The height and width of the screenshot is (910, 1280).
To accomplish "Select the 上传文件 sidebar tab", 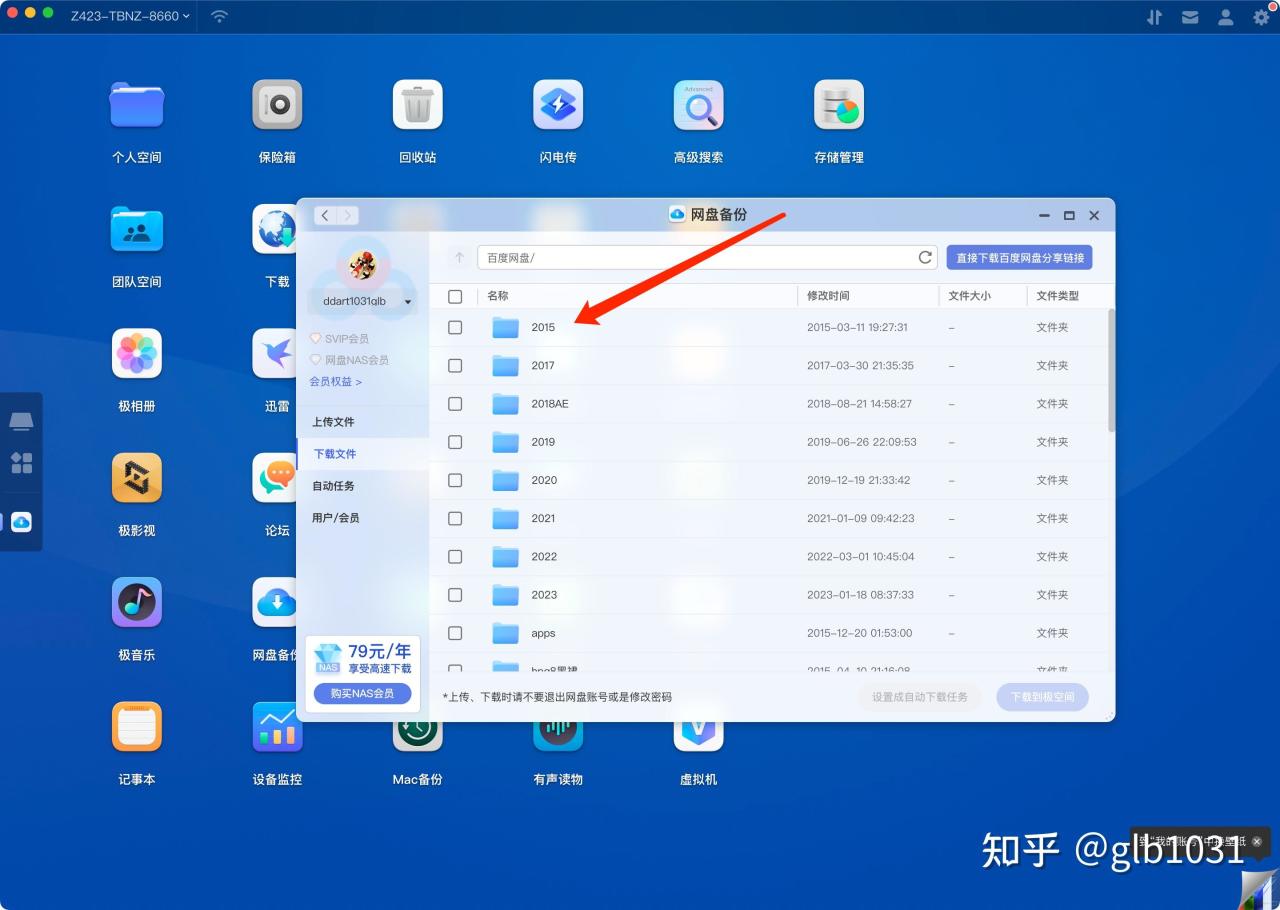I will 331,421.
